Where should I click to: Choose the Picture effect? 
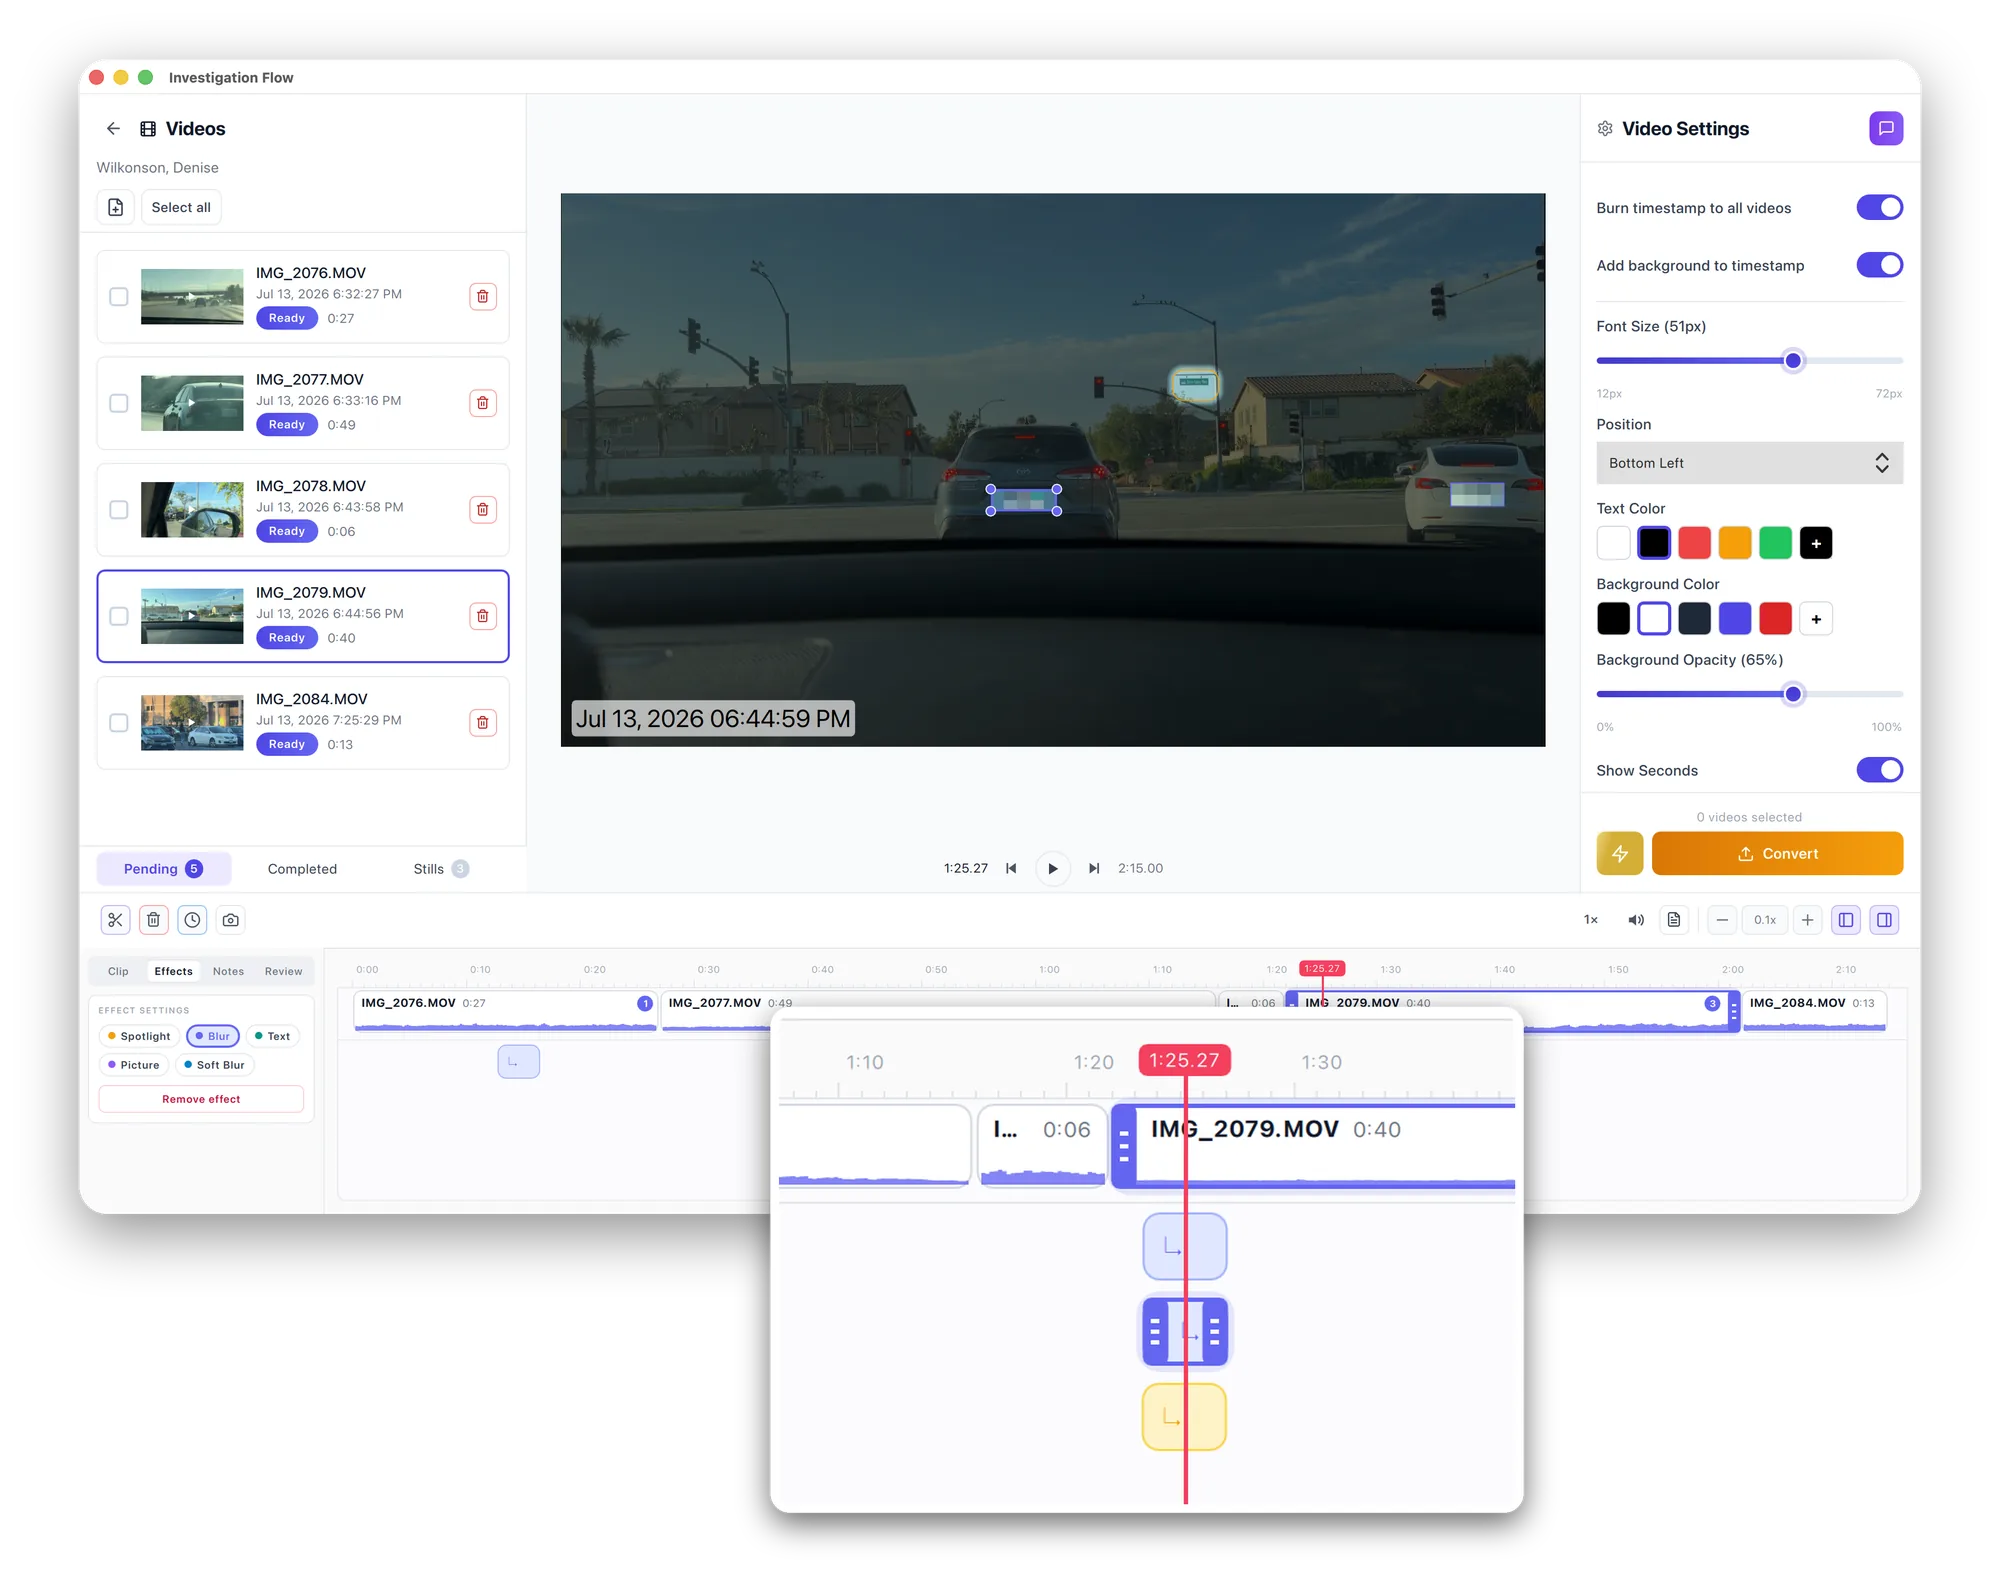134,1065
